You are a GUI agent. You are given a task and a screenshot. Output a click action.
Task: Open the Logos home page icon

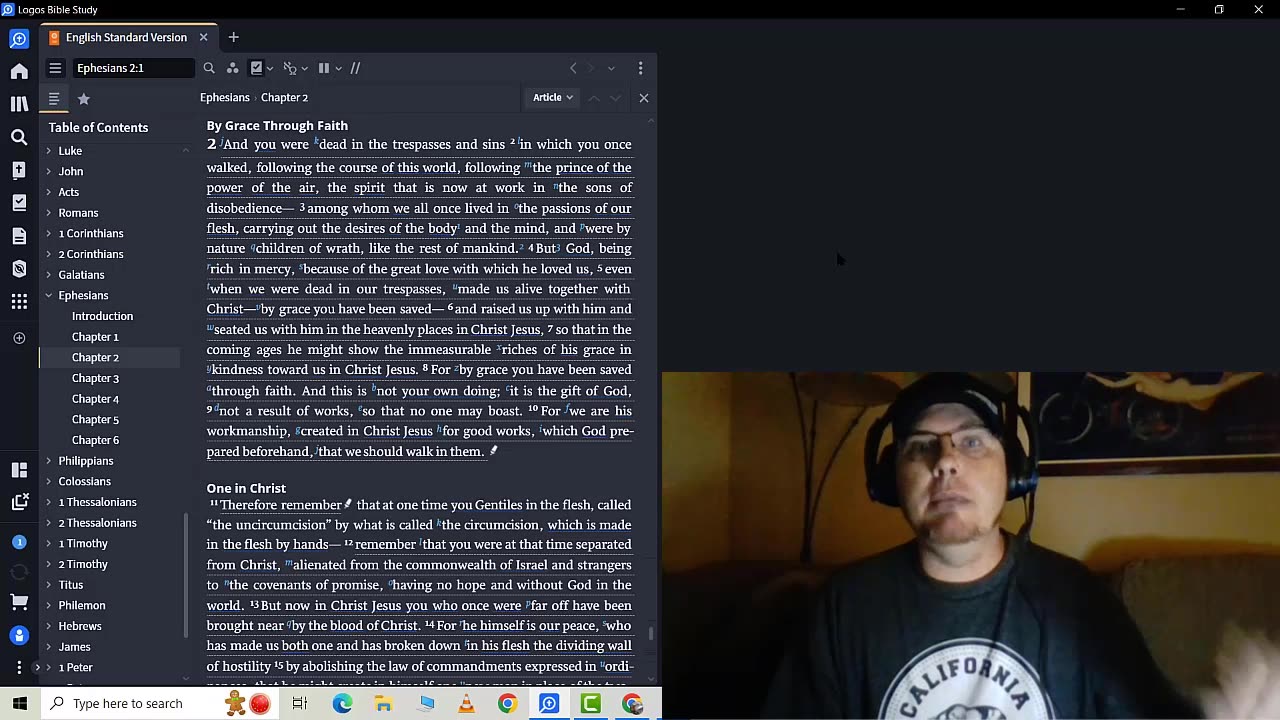tap(19, 71)
